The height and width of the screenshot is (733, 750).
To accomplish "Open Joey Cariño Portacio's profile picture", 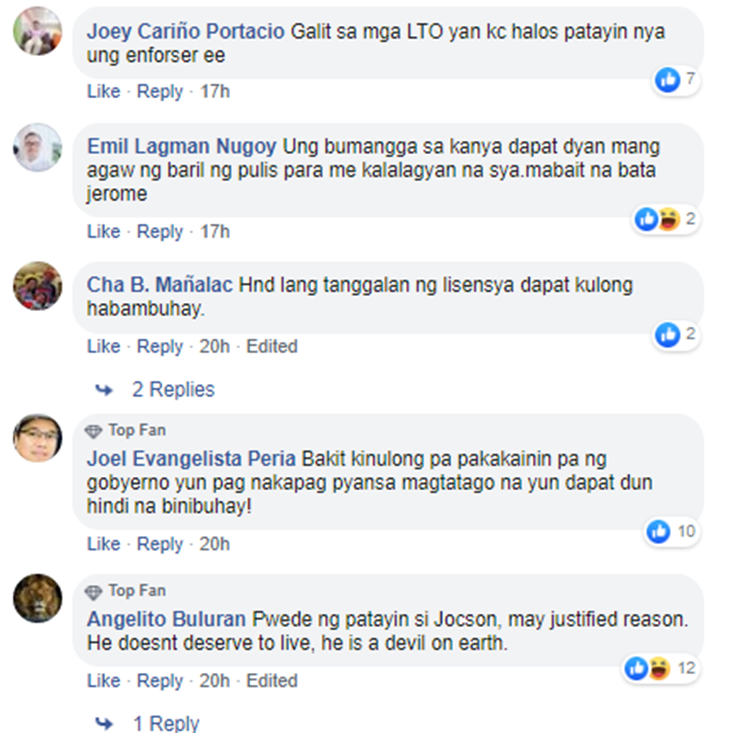I will click(x=38, y=31).
